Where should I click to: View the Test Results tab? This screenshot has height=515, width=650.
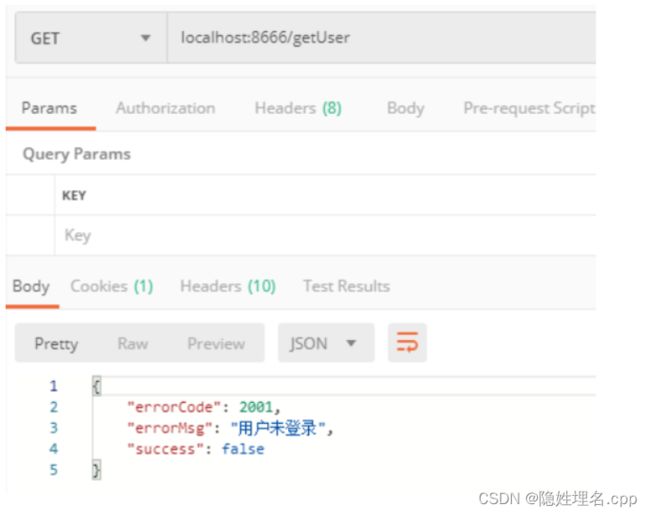pos(347,286)
